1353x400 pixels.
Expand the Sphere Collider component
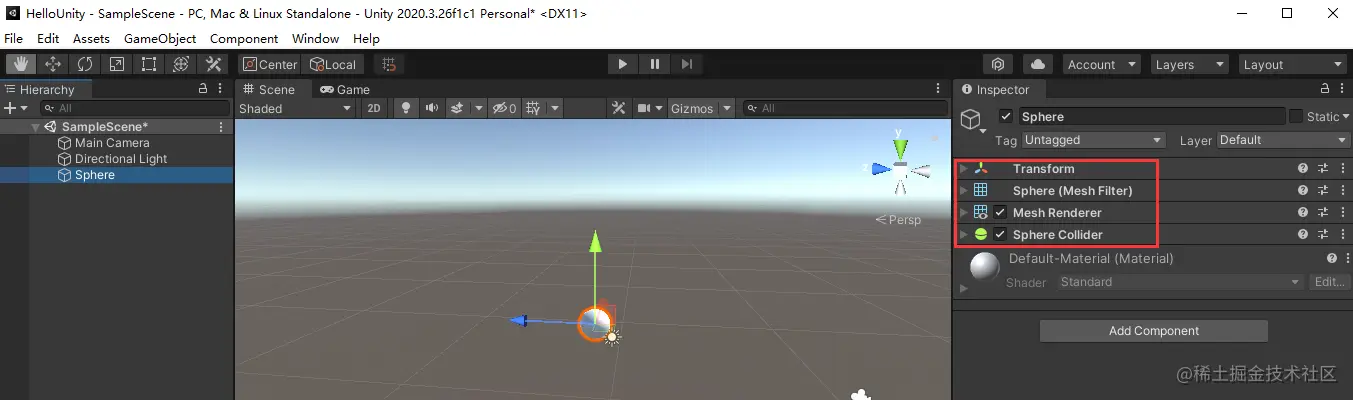pos(964,235)
